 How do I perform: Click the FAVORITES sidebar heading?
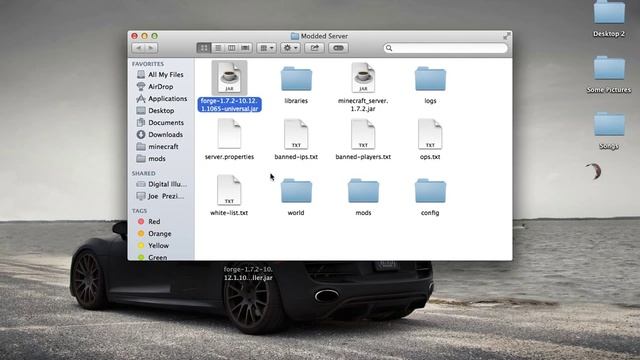point(148,64)
